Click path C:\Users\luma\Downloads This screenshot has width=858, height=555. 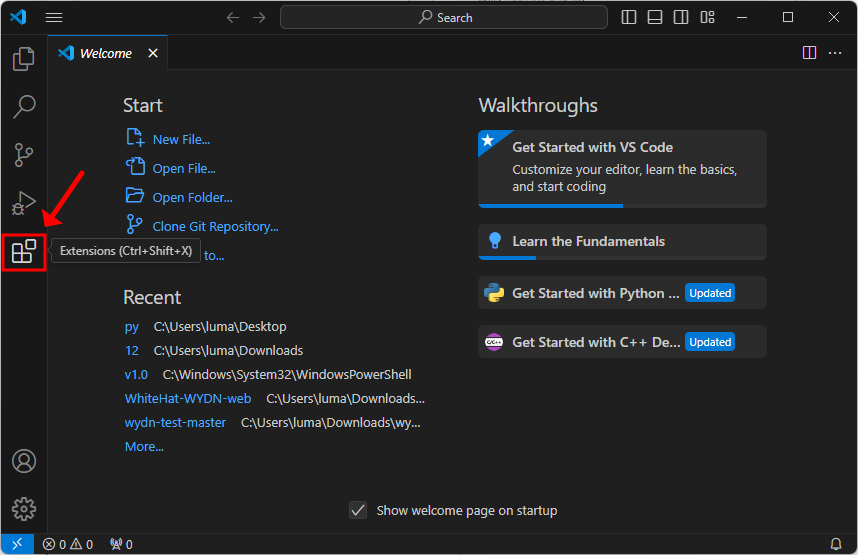point(228,351)
